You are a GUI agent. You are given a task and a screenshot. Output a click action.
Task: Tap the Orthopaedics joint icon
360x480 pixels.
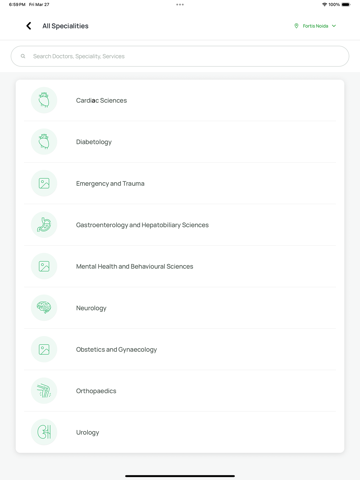click(44, 391)
